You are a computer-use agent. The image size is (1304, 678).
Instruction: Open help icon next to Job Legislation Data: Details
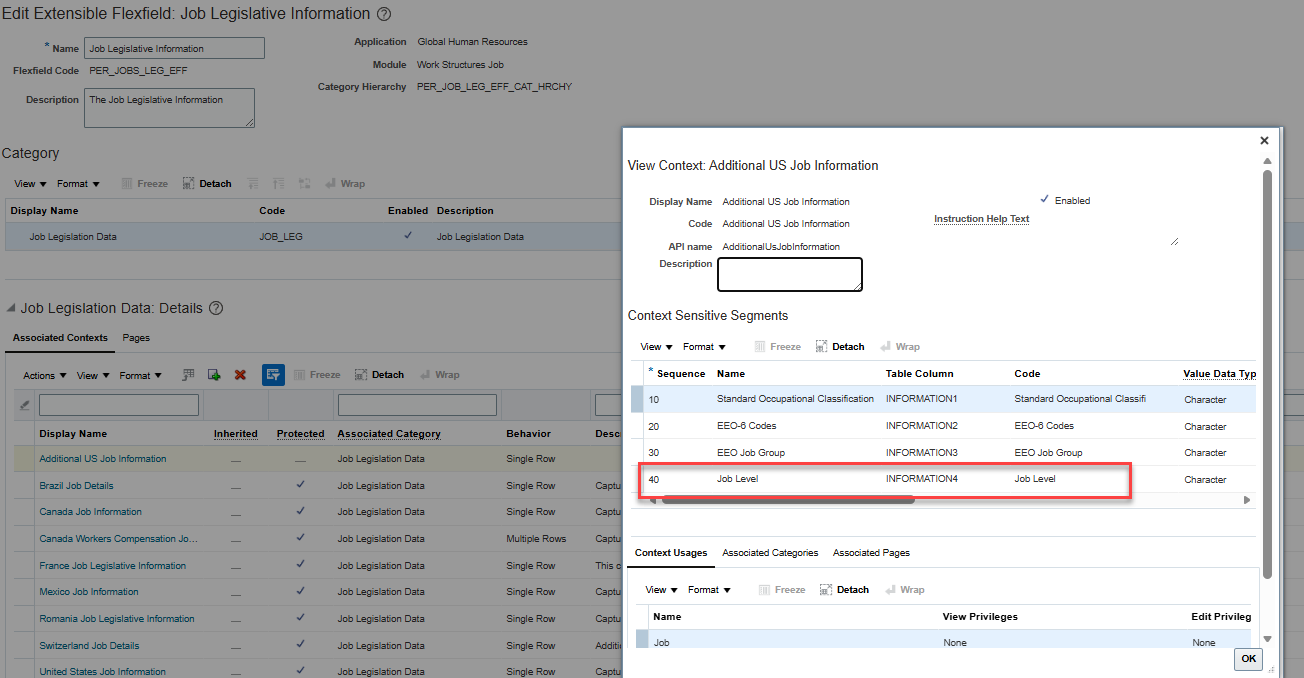(x=215, y=308)
